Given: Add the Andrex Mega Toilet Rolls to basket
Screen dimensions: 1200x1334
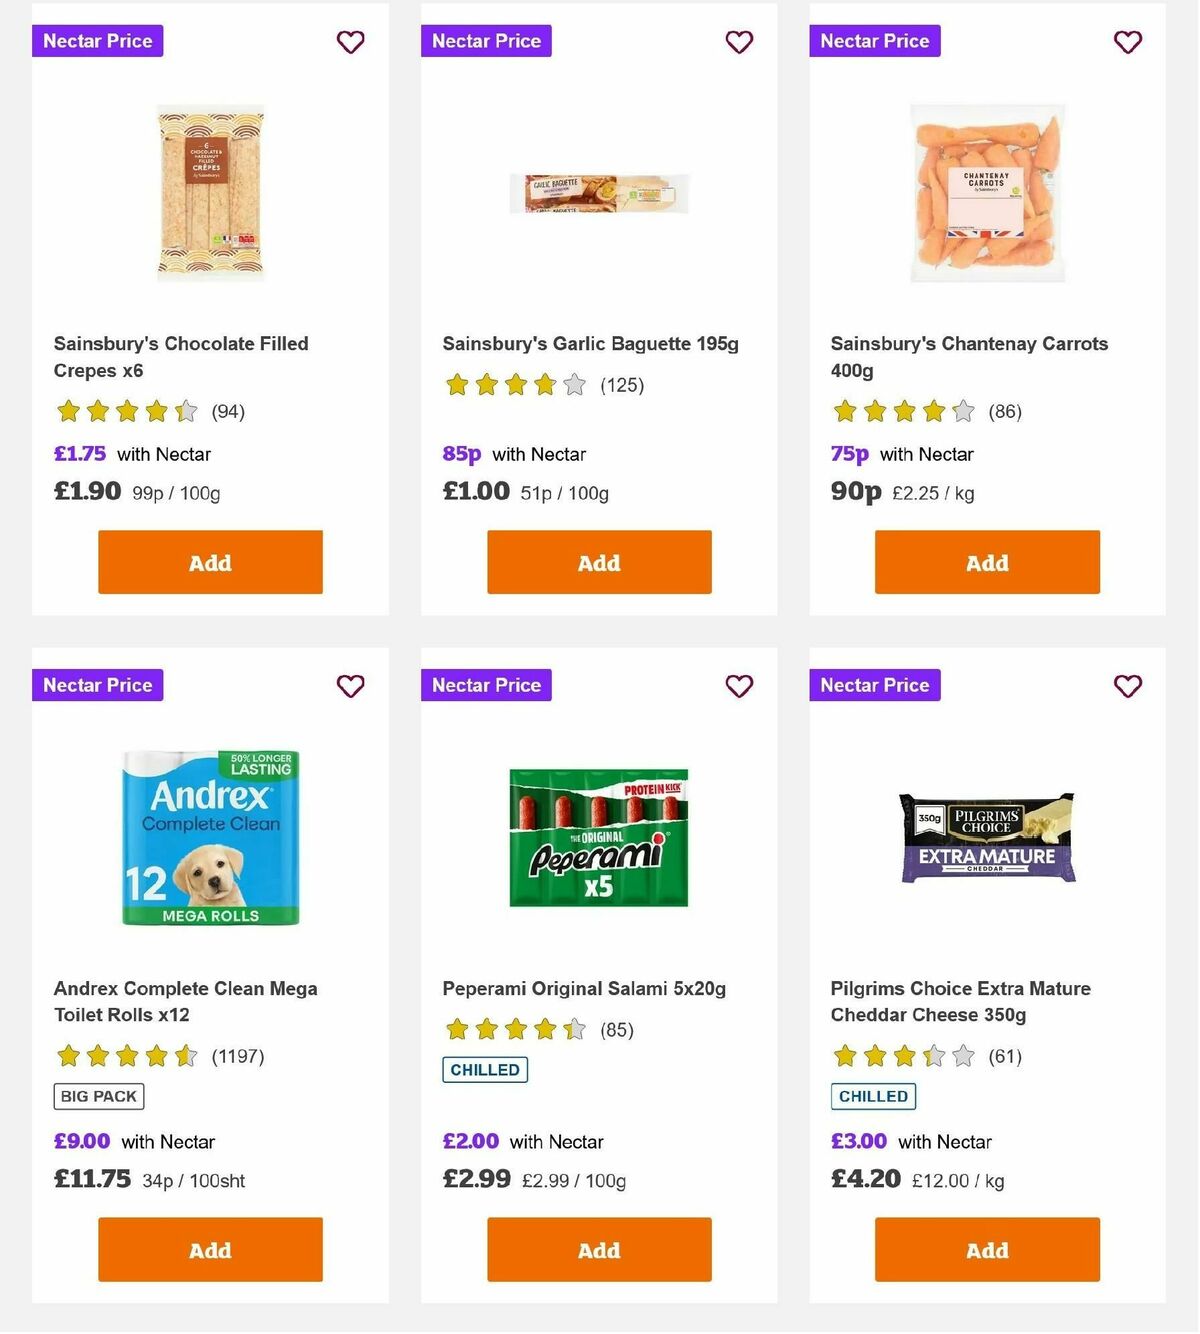Looking at the screenshot, I should click(209, 1249).
